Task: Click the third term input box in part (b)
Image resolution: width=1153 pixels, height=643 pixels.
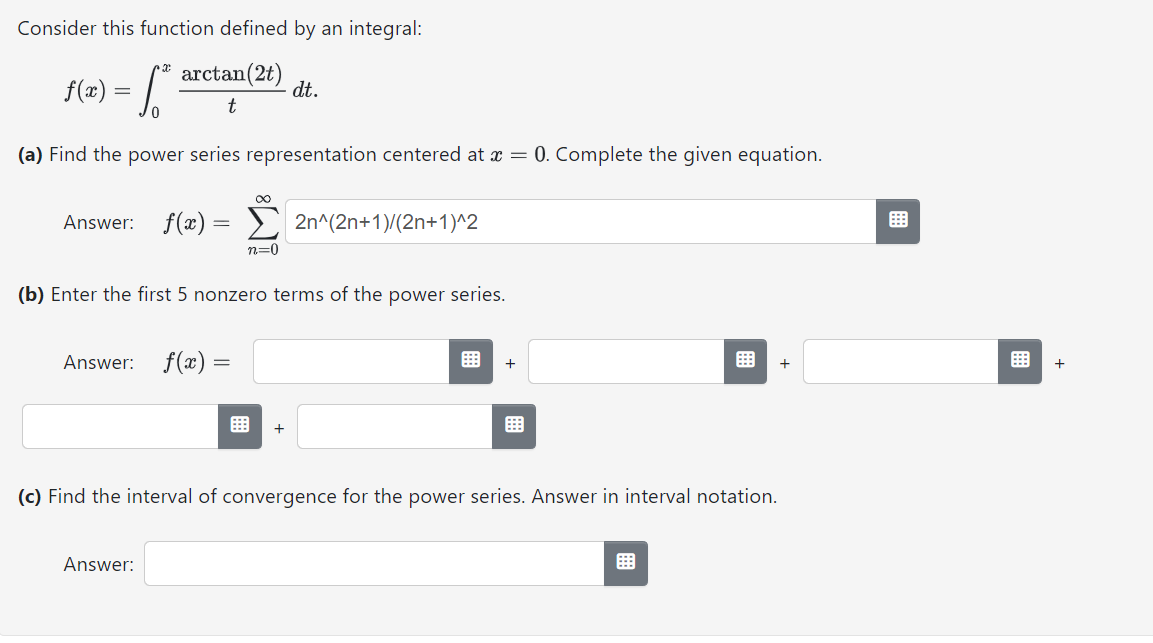Action: coord(897,361)
